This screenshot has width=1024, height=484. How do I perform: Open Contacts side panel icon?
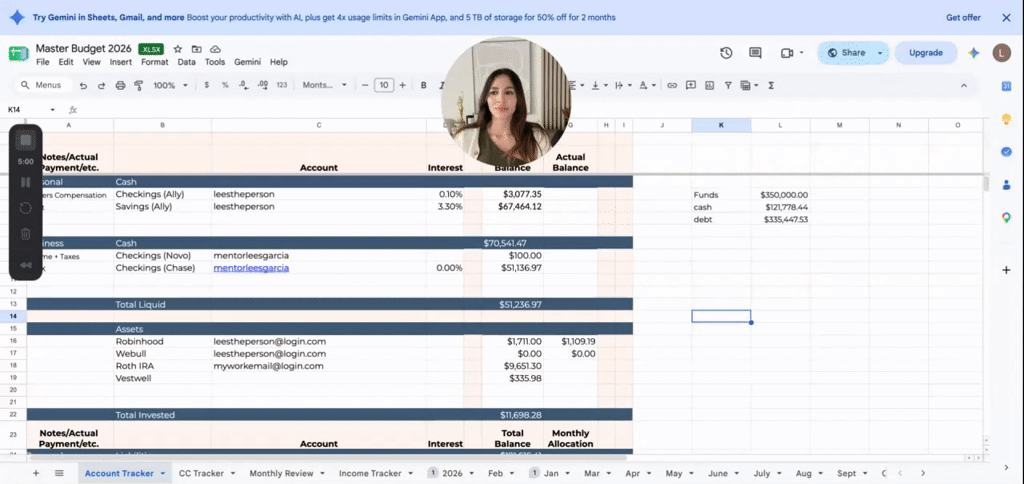pyautogui.click(x=1006, y=184)
